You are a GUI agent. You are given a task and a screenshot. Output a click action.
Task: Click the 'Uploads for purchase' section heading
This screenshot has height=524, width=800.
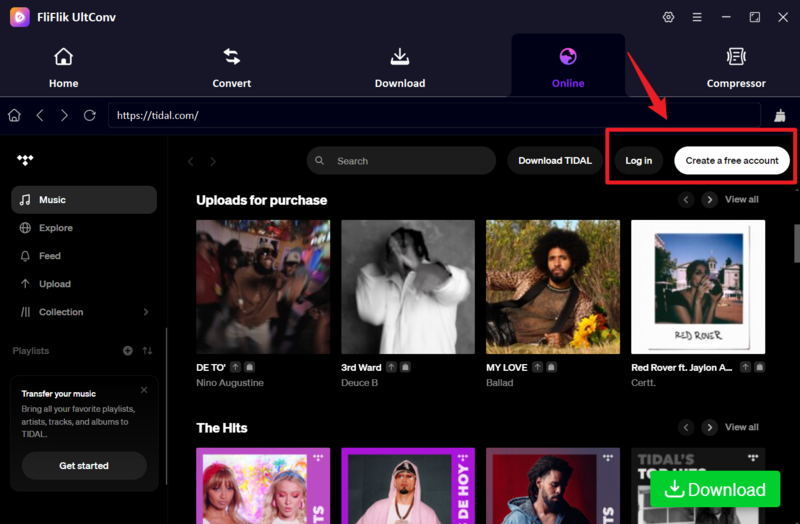pos(261,200)
